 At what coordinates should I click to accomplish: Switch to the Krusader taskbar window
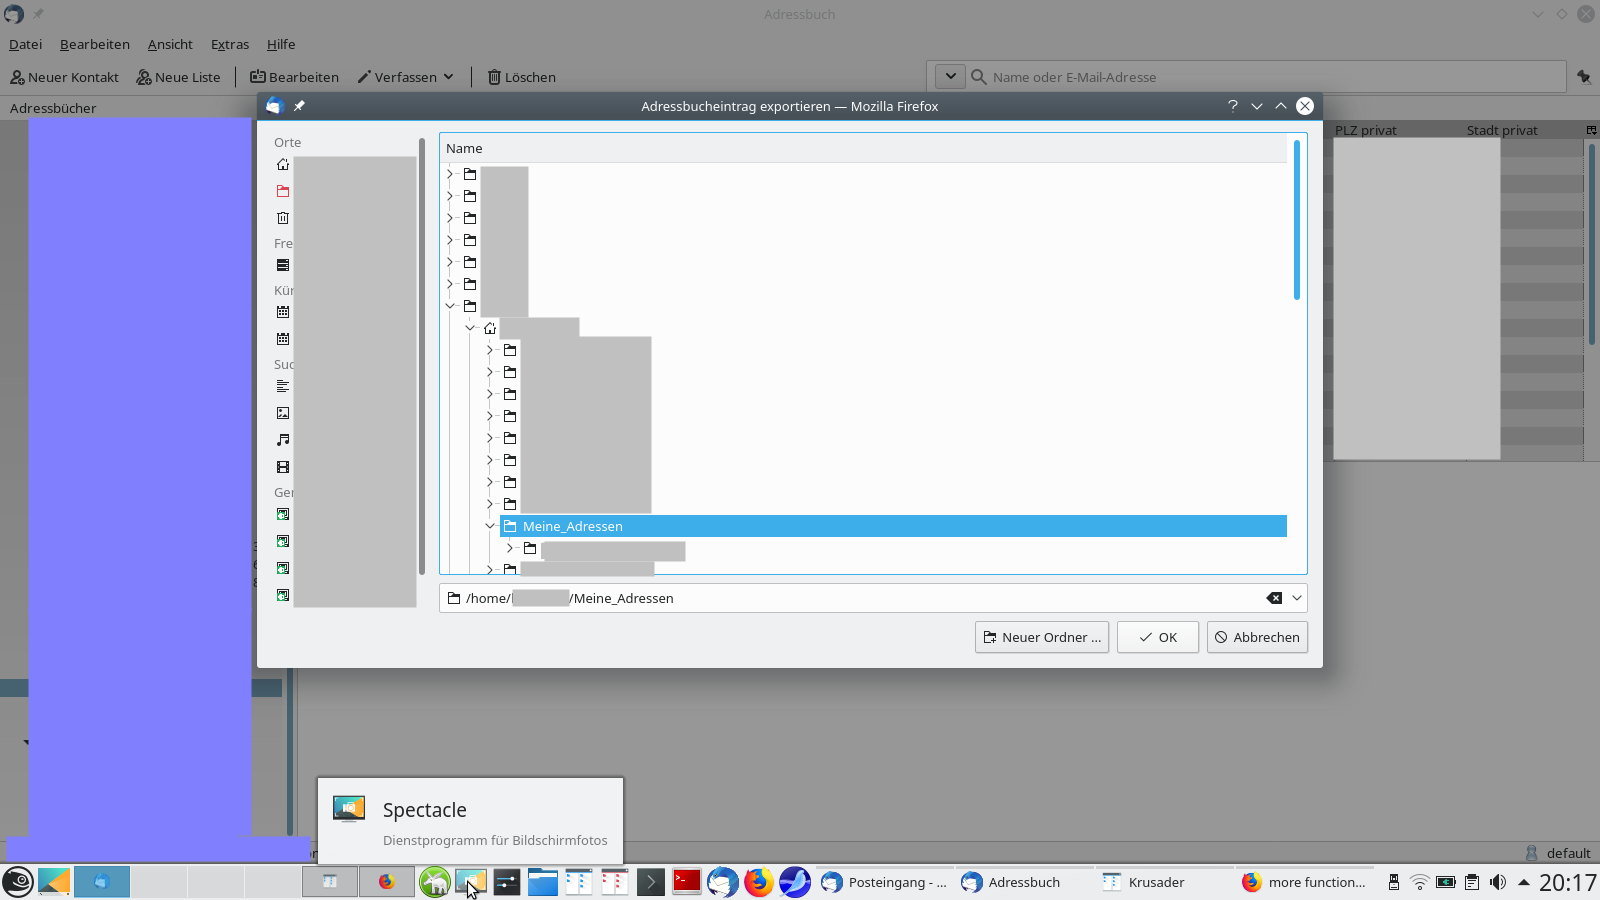point(1164,882)
